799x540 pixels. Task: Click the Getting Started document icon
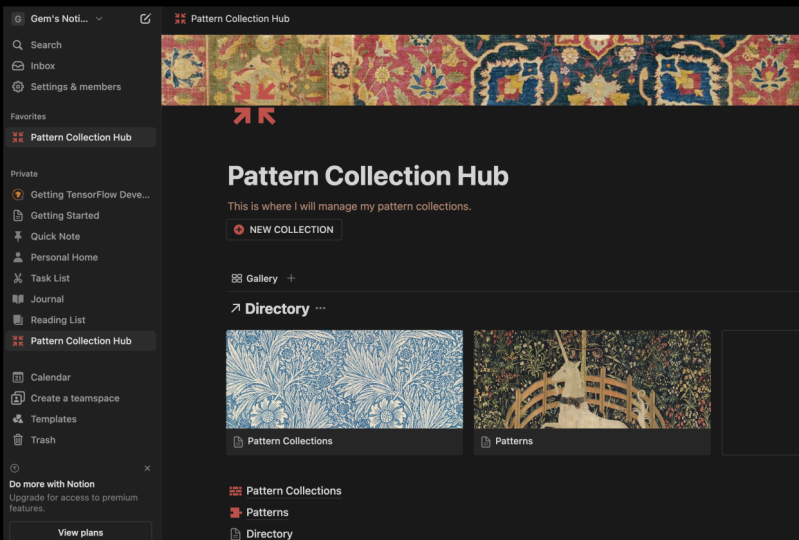point(18,215)
